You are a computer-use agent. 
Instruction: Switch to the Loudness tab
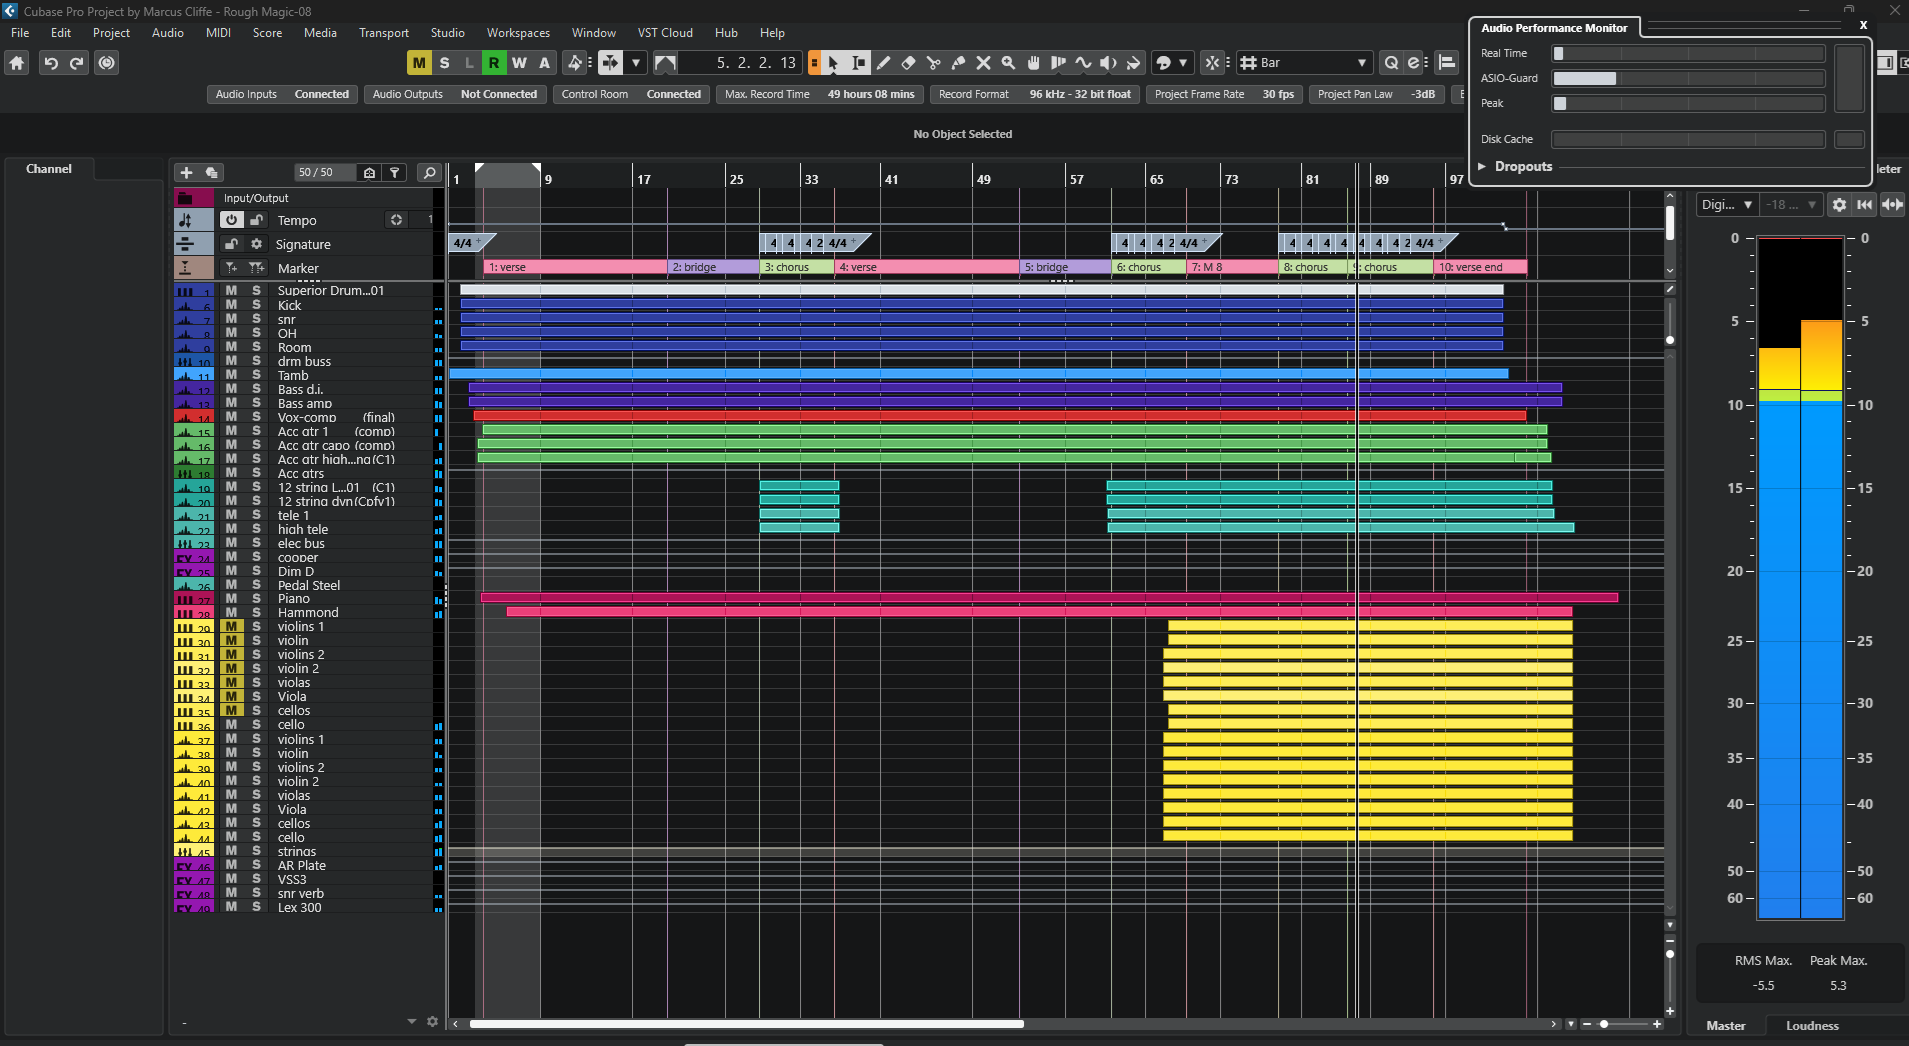(x=1811, y=1026)
